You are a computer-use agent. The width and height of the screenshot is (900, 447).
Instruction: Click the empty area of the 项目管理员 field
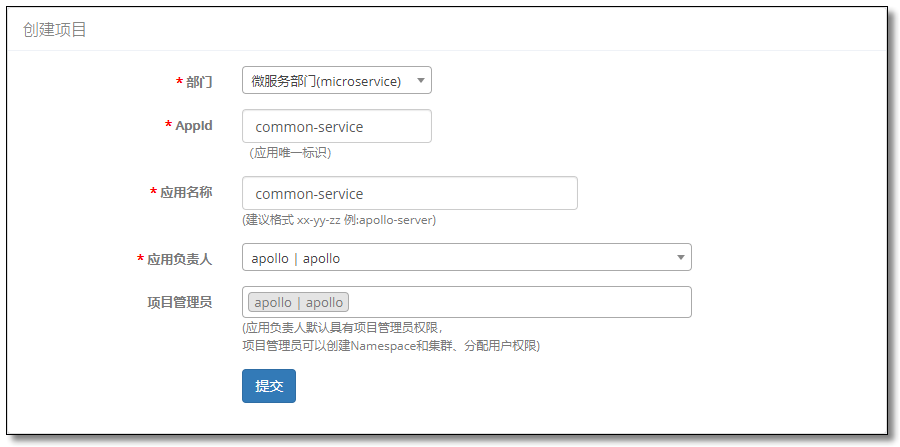[517, 302]
